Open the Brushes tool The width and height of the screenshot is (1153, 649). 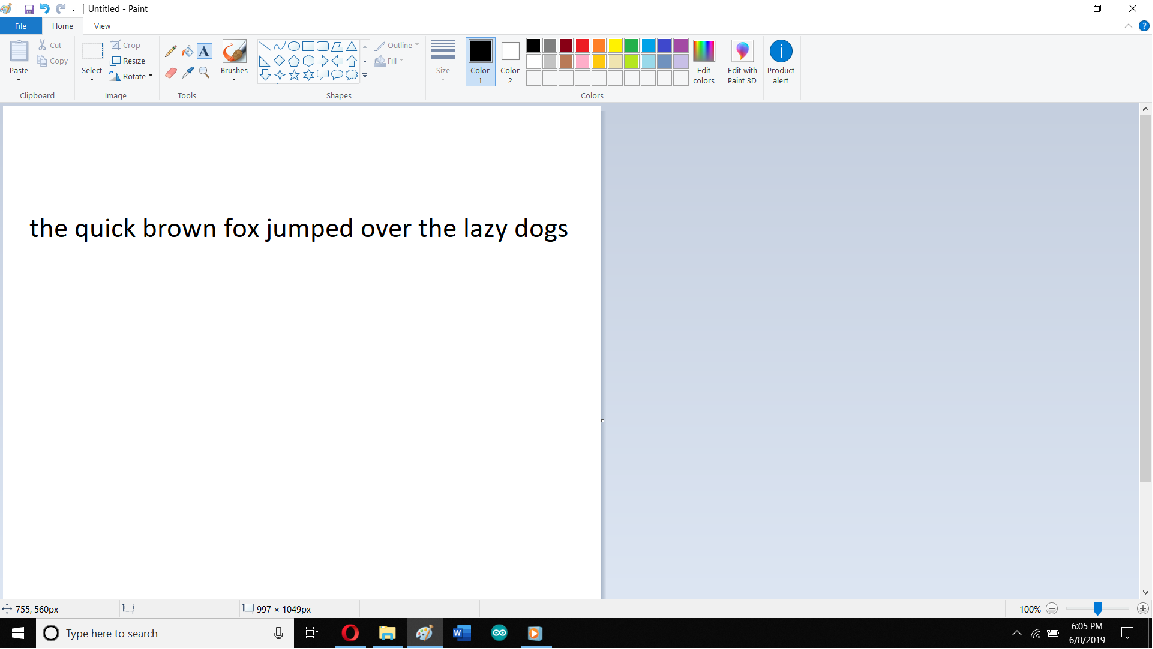point(234,59)
